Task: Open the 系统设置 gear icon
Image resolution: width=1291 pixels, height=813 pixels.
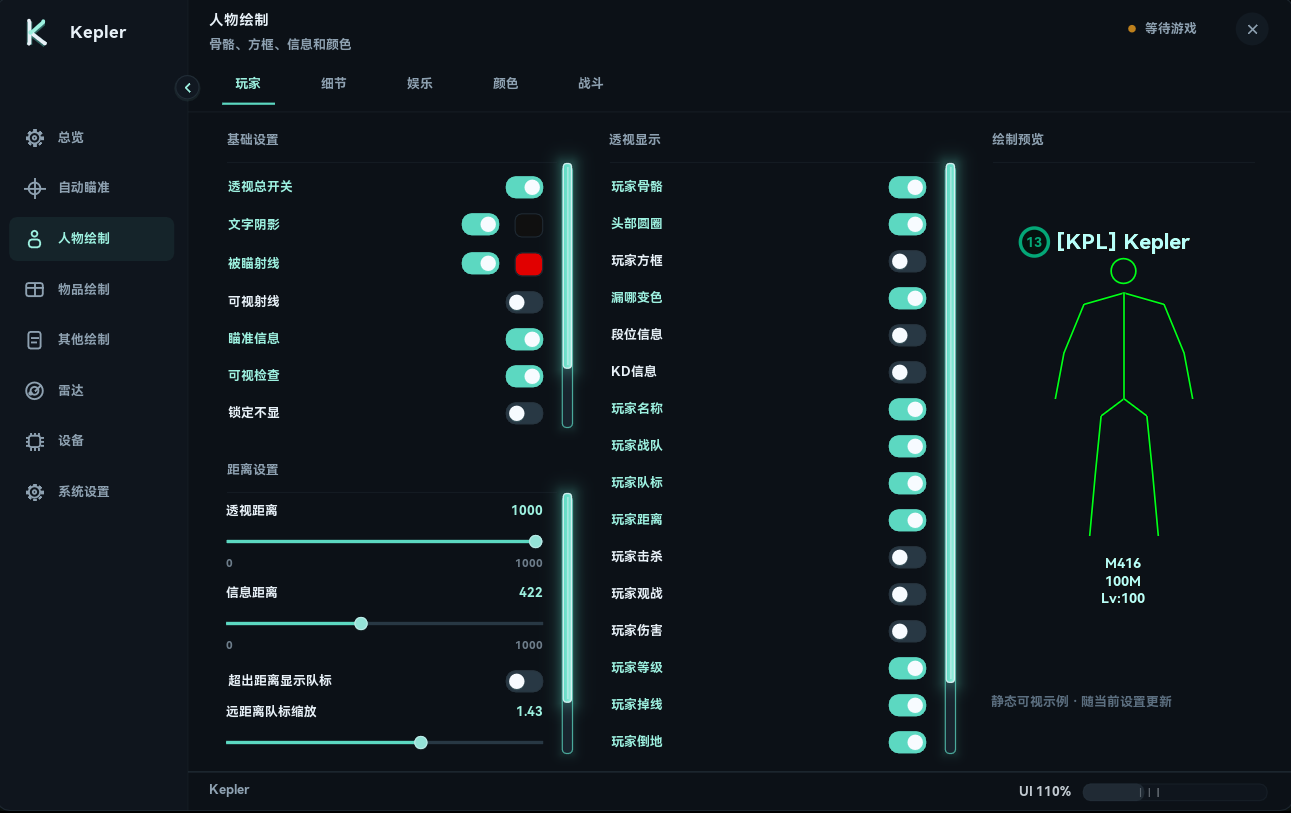Action: tap(35, 492)
